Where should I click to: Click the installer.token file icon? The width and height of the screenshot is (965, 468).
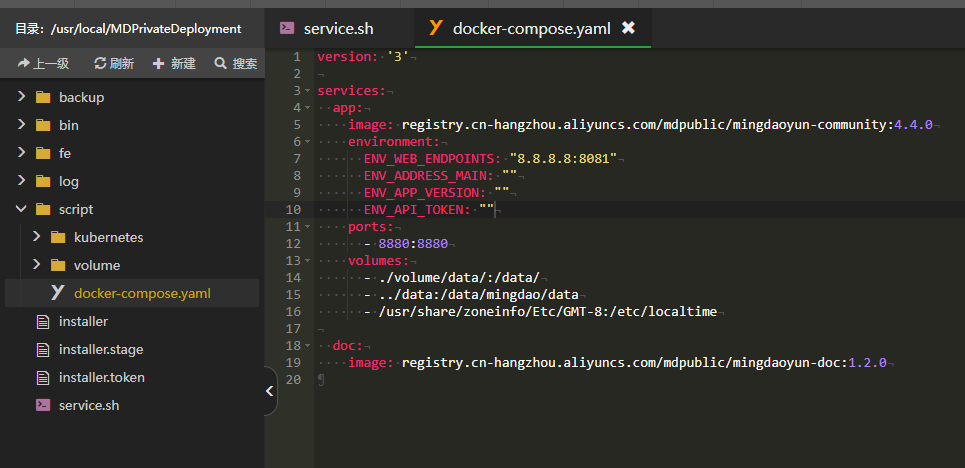point(42,377)
